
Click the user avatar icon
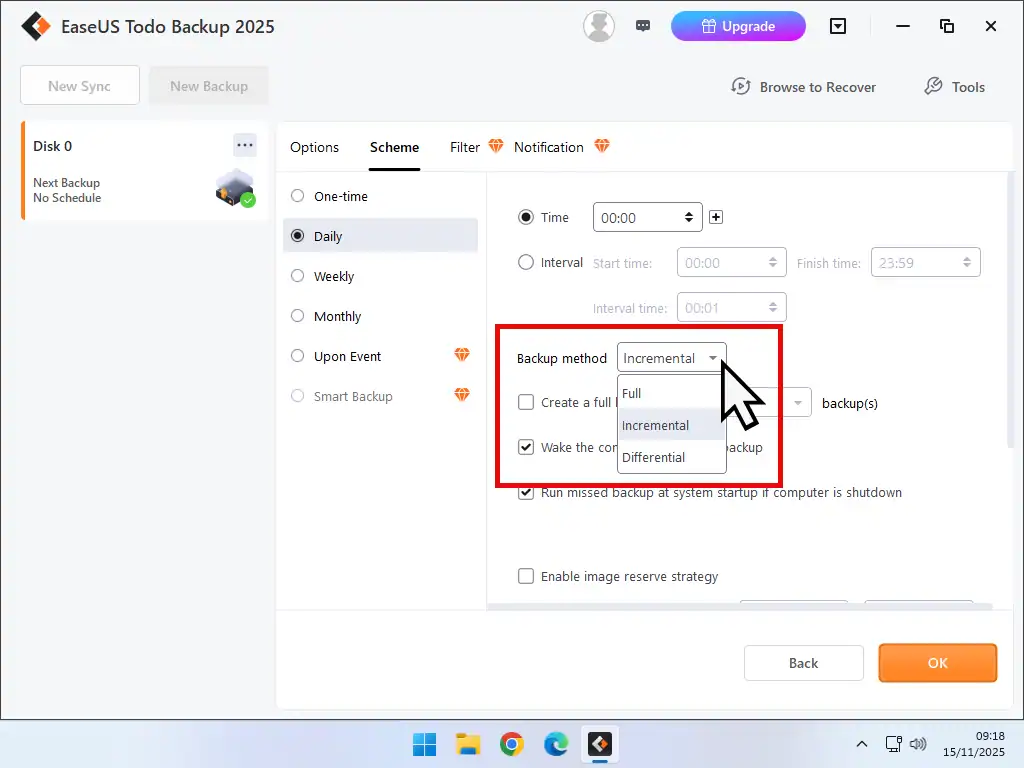coord(598,26)
